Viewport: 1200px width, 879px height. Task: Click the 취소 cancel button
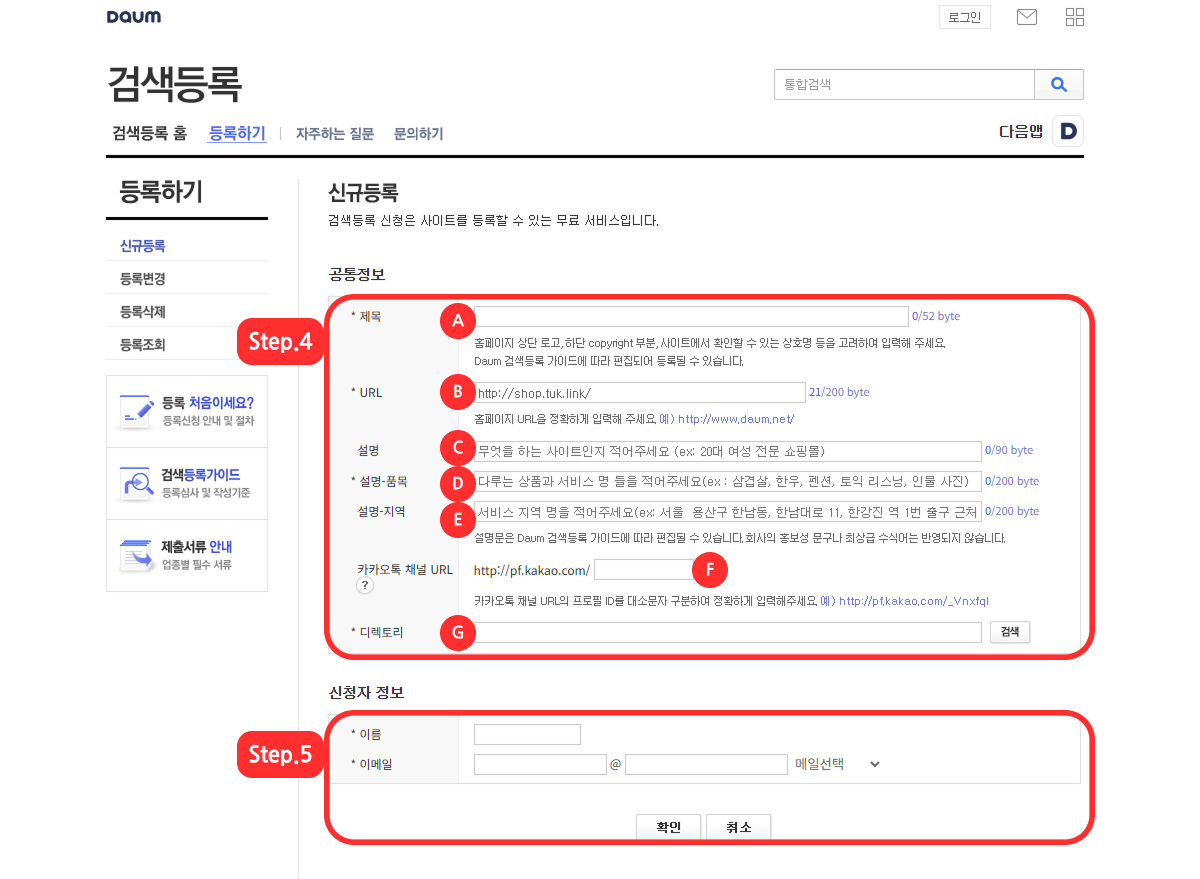(738, 828)
